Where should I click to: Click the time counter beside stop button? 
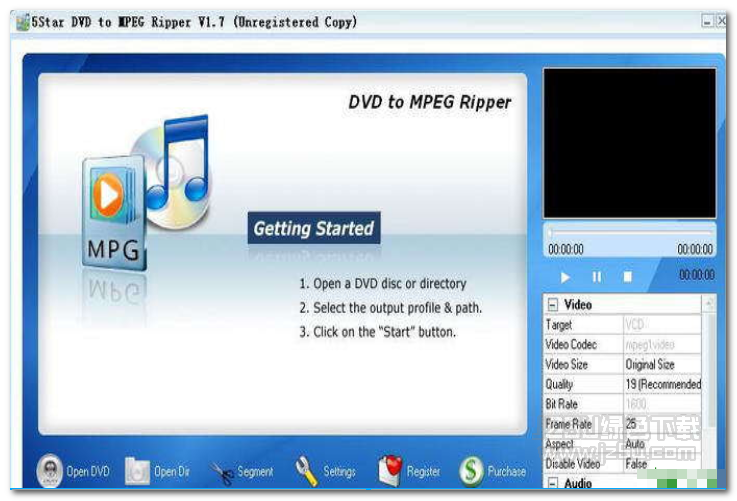pos(697,275)
